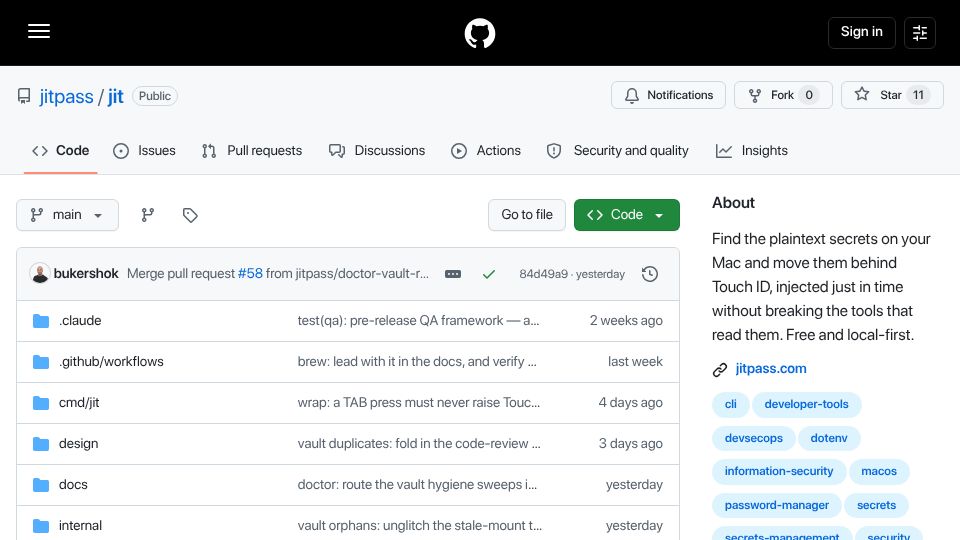Switch to the Issues tab
Viewport: 960px width, 540px height.
point(144,151)
